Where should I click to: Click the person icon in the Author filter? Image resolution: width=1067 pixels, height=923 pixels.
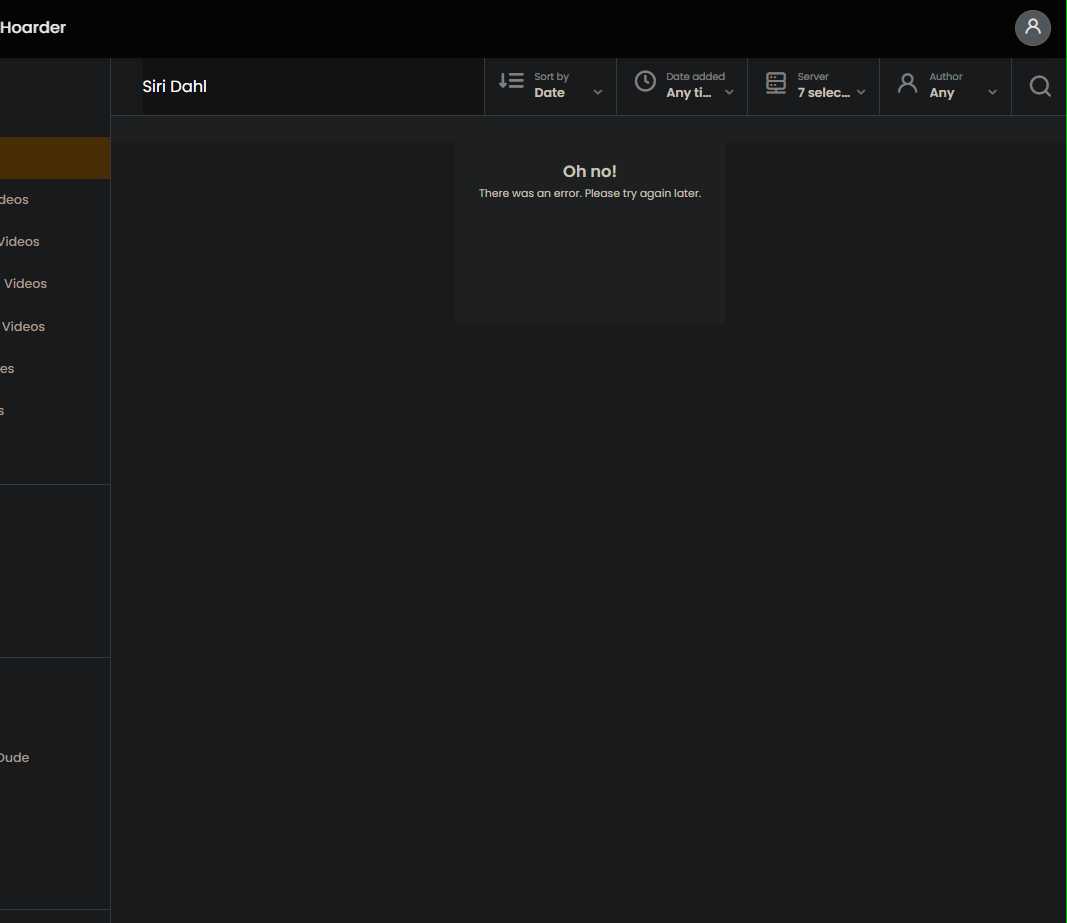tap(907, 82)
